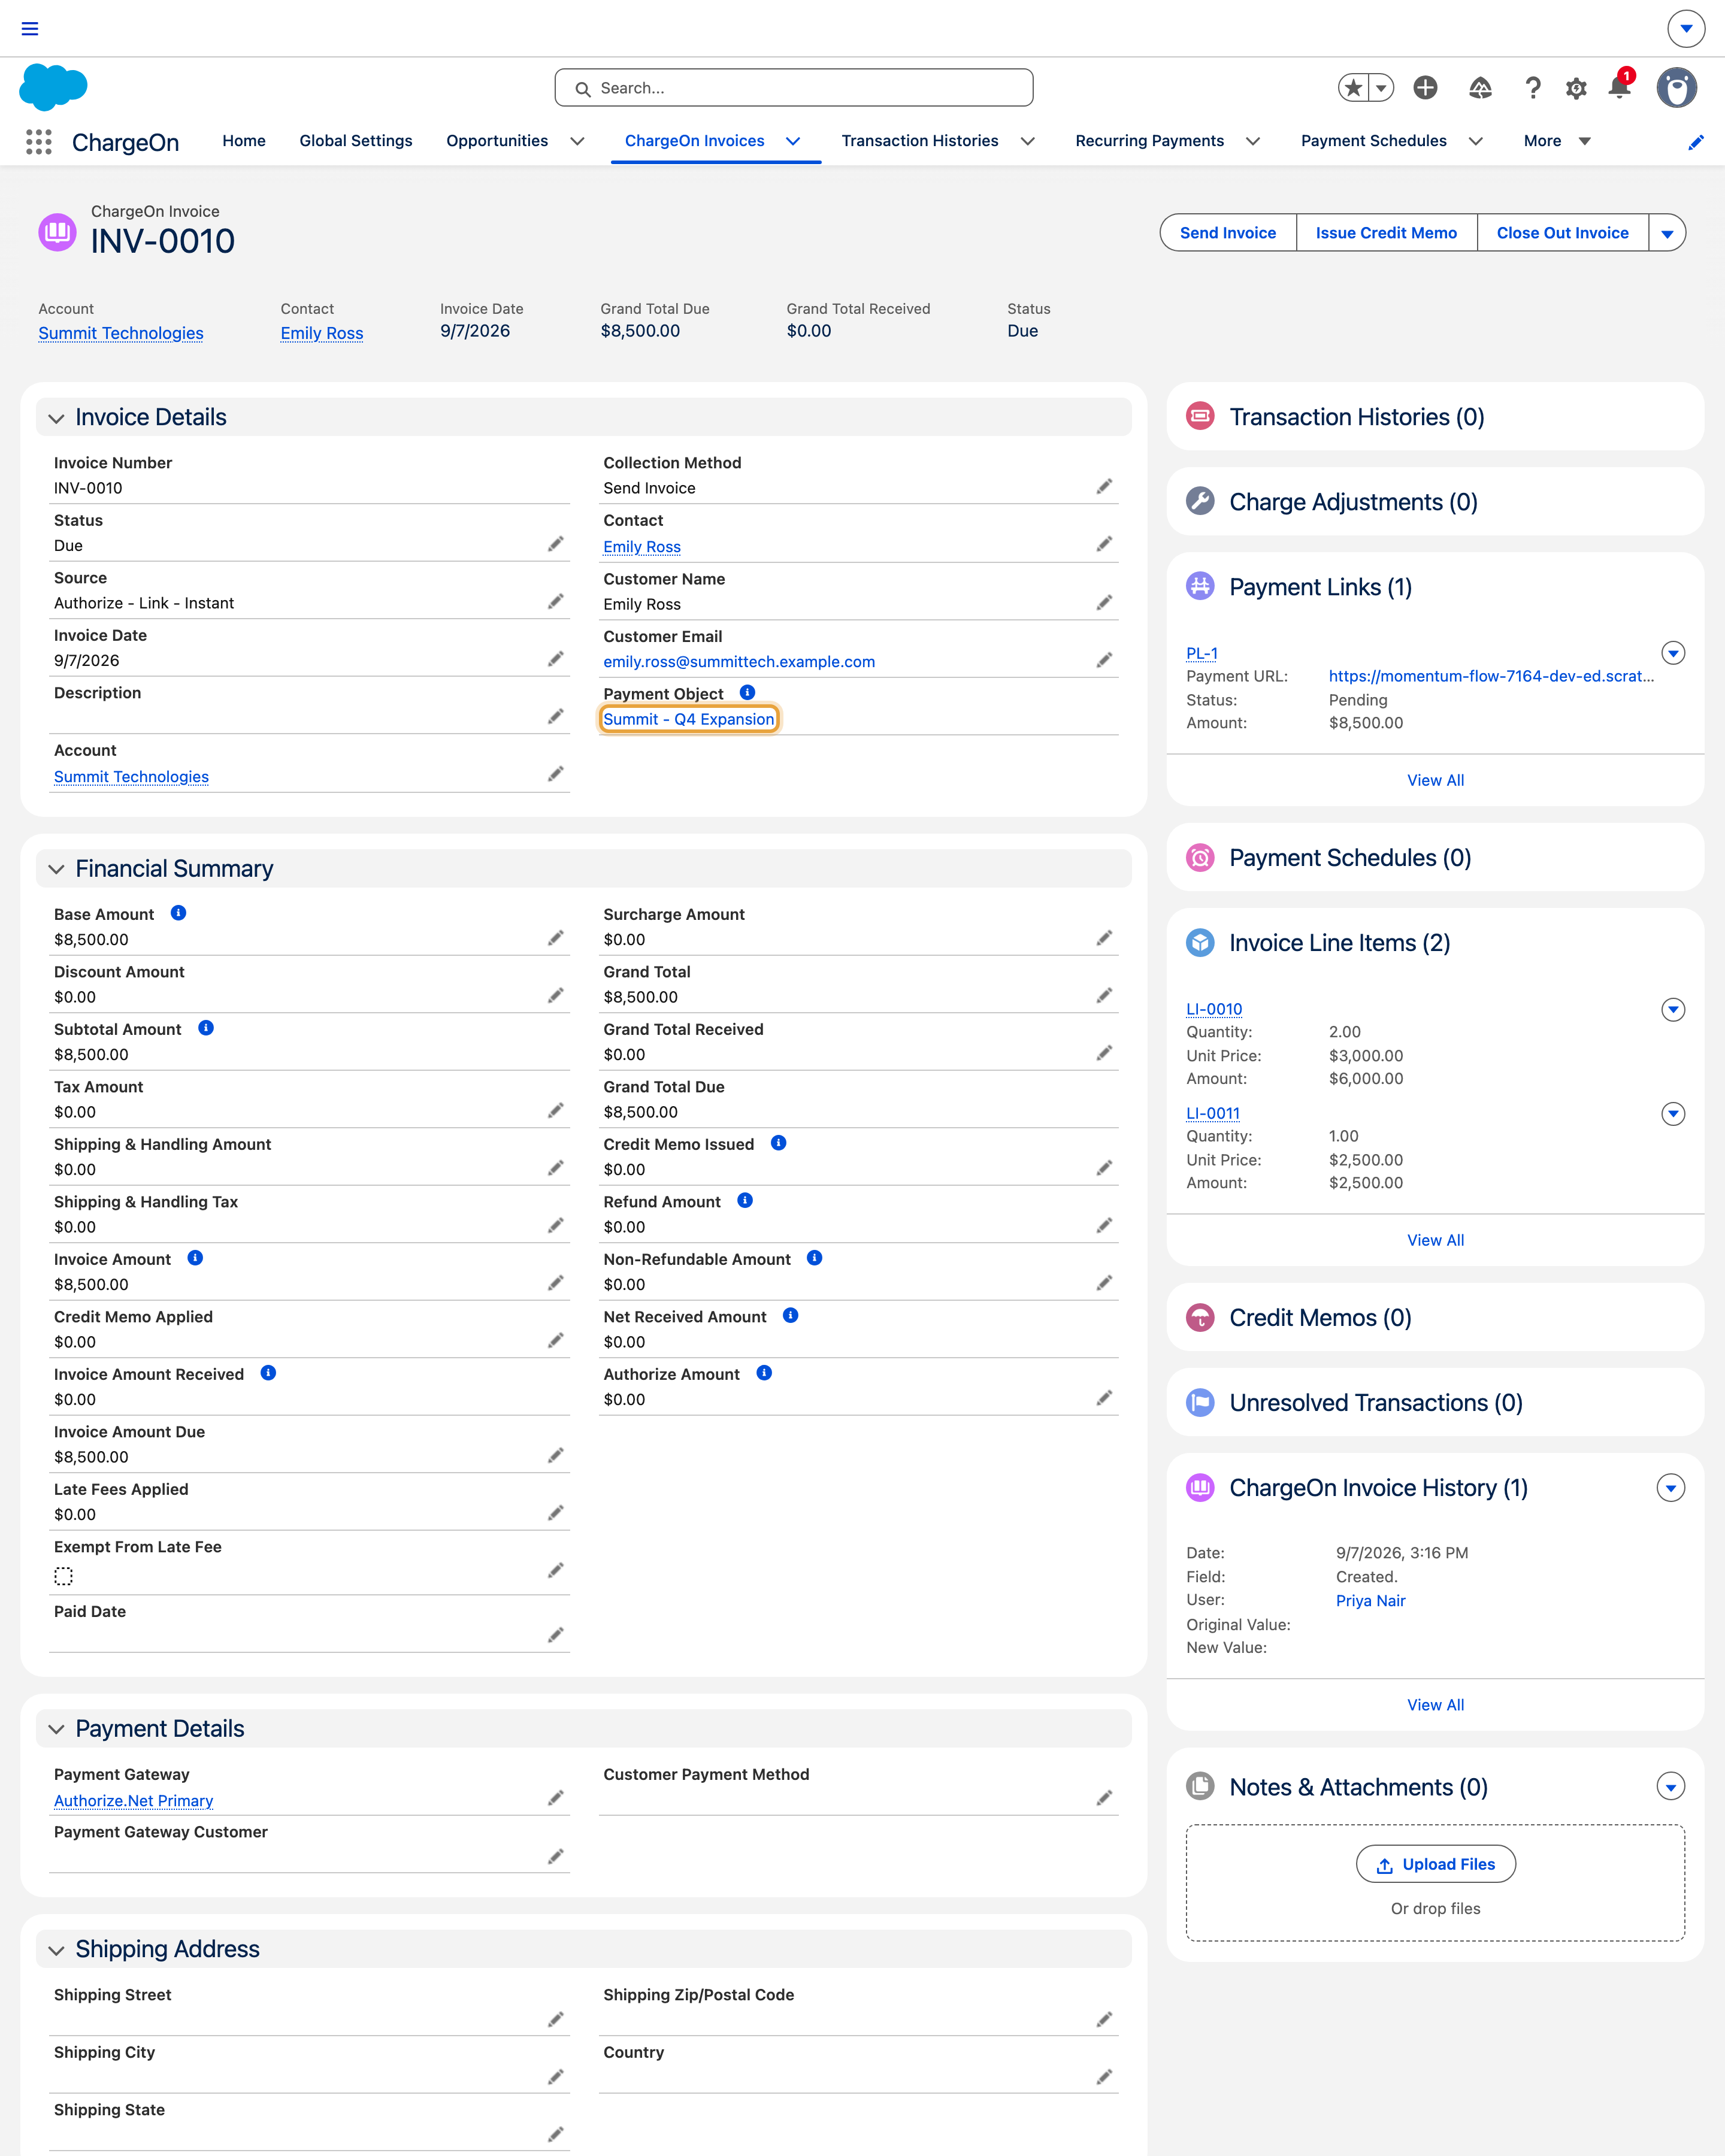Show Authorize Amount info tooltip
Screen dimensions: 1725x2156
(764, 1373)
